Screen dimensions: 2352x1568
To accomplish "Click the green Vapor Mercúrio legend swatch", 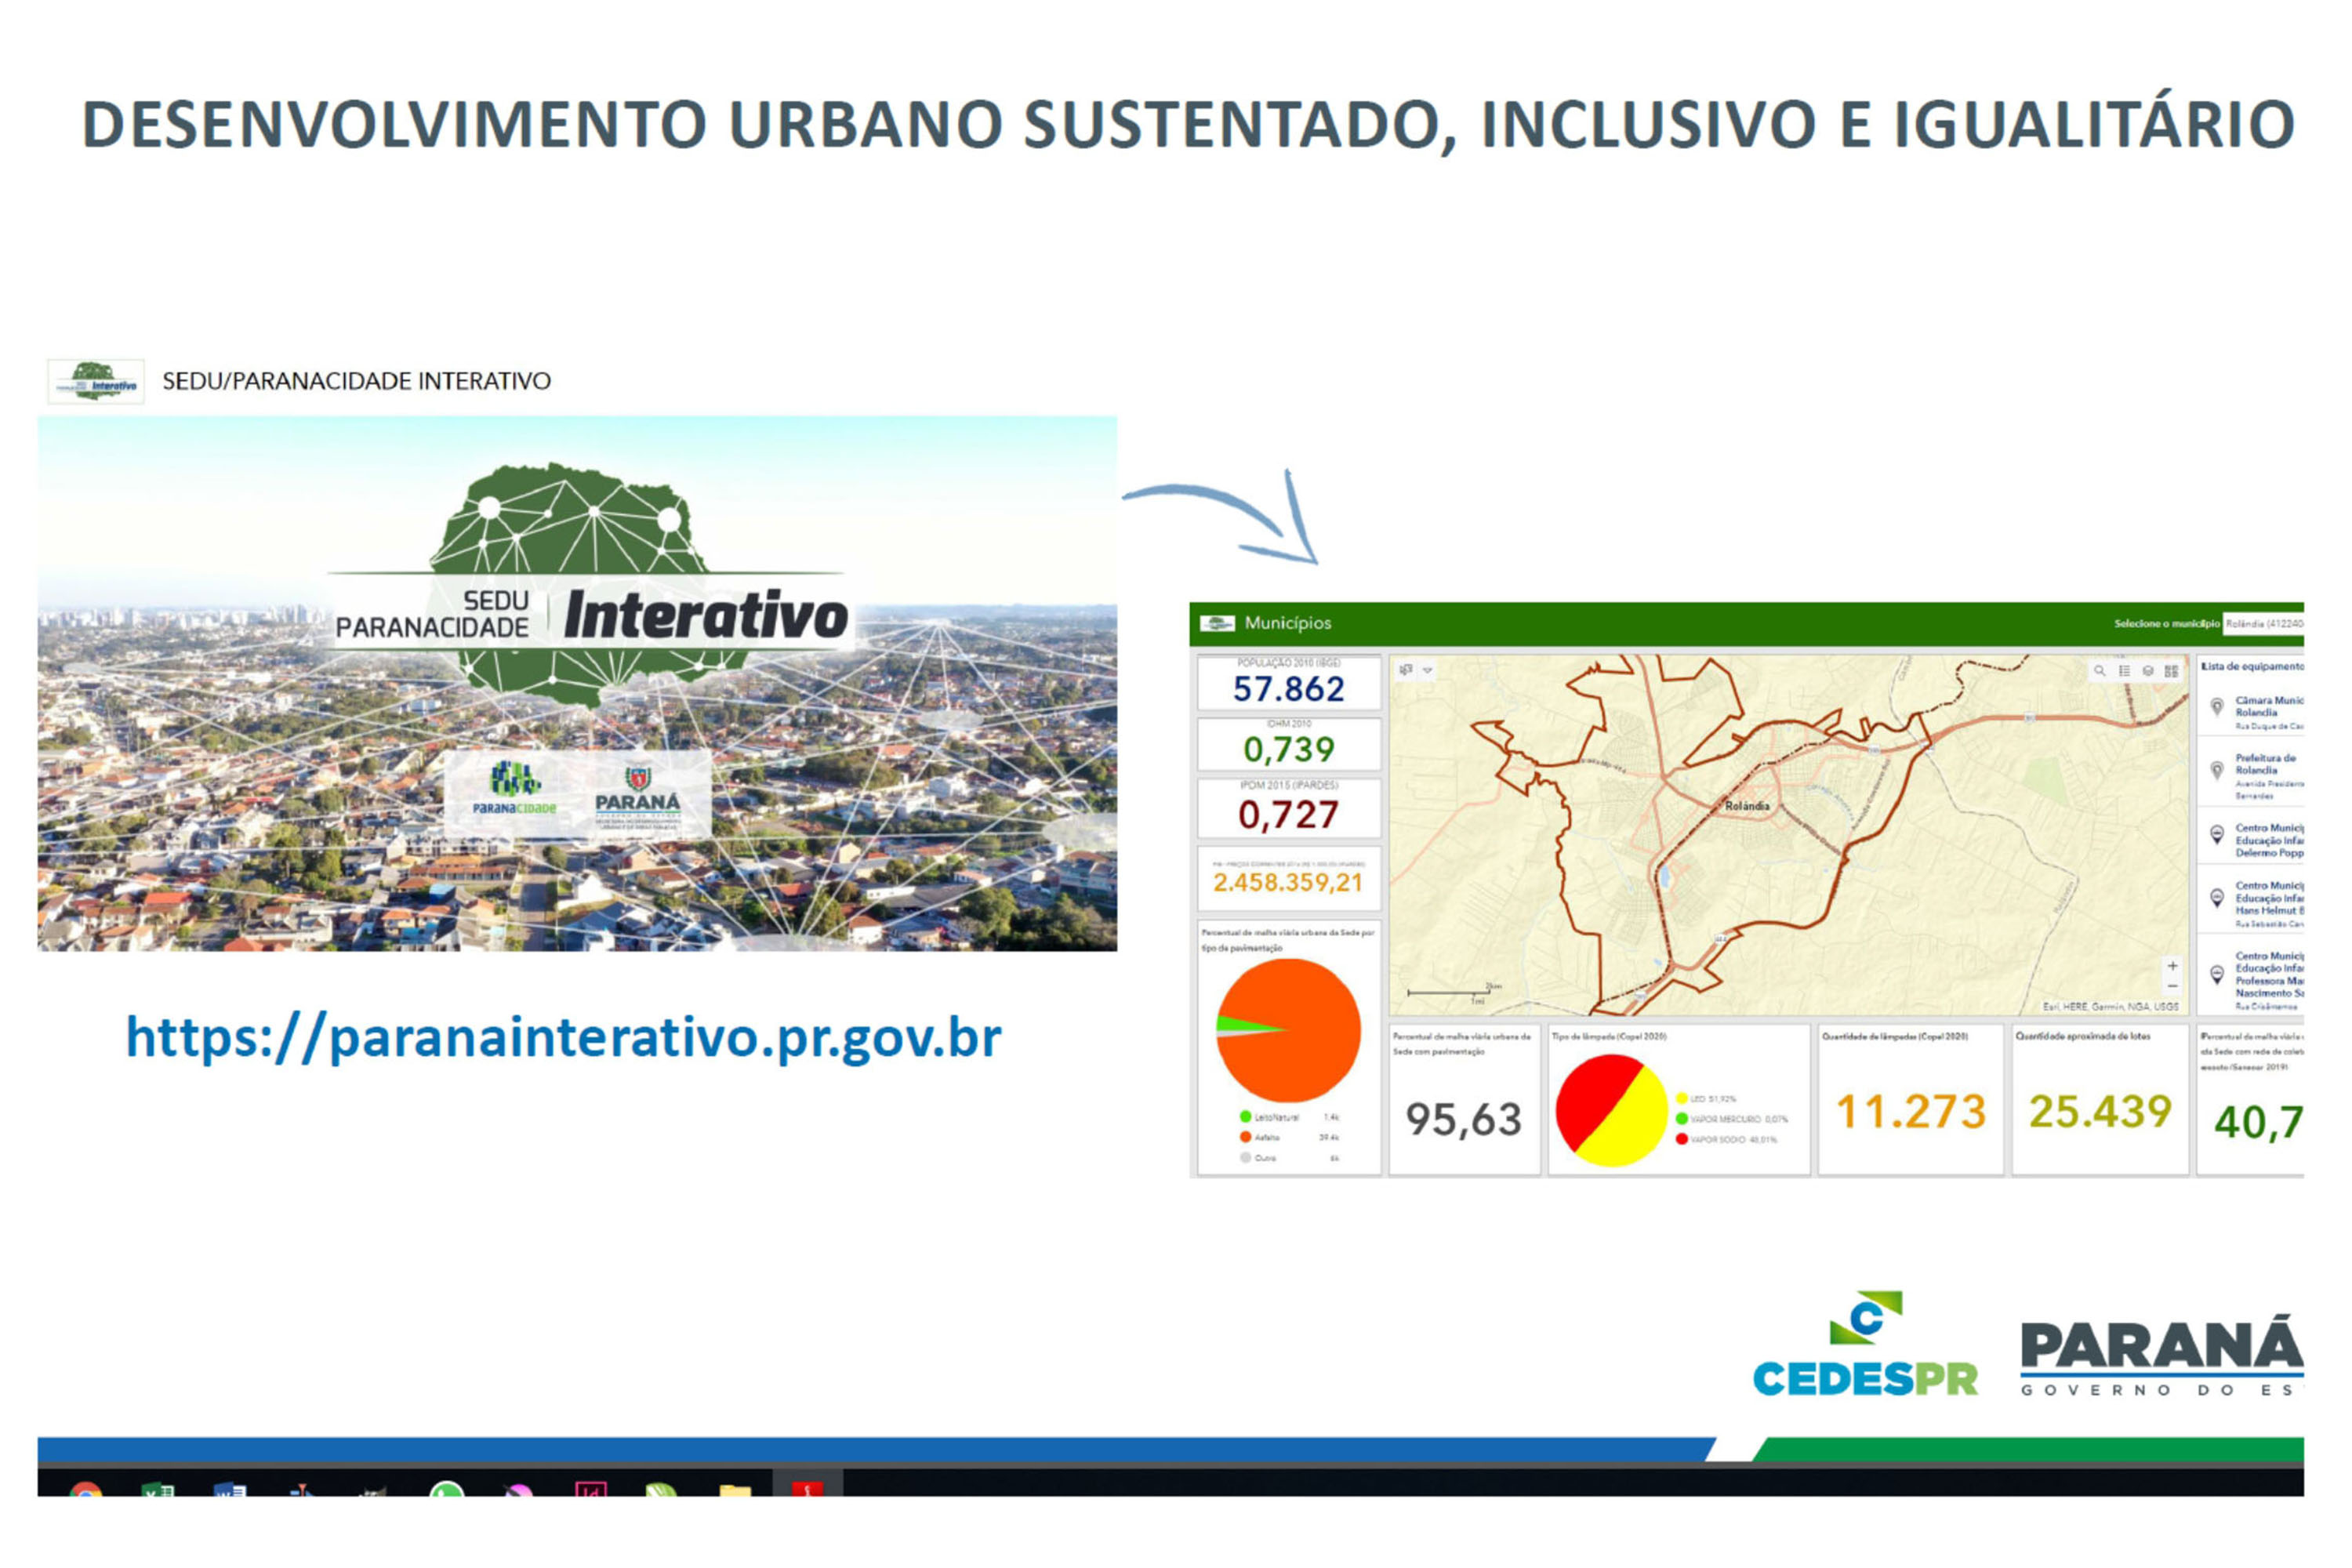I will [1682, 1118].
